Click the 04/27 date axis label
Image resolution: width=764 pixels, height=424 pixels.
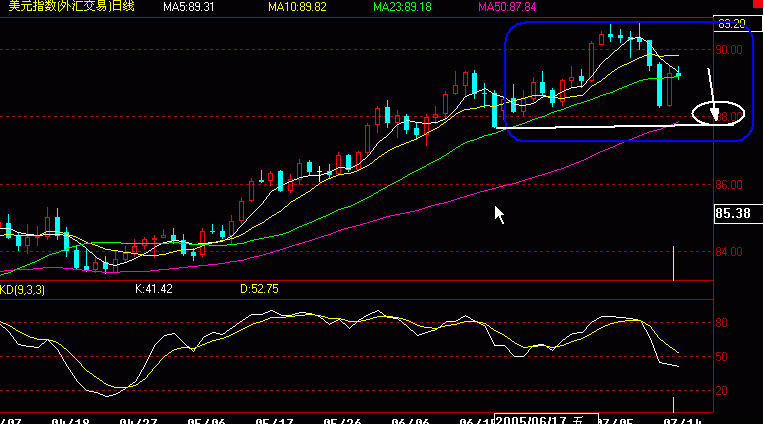[x=138, y=421]
